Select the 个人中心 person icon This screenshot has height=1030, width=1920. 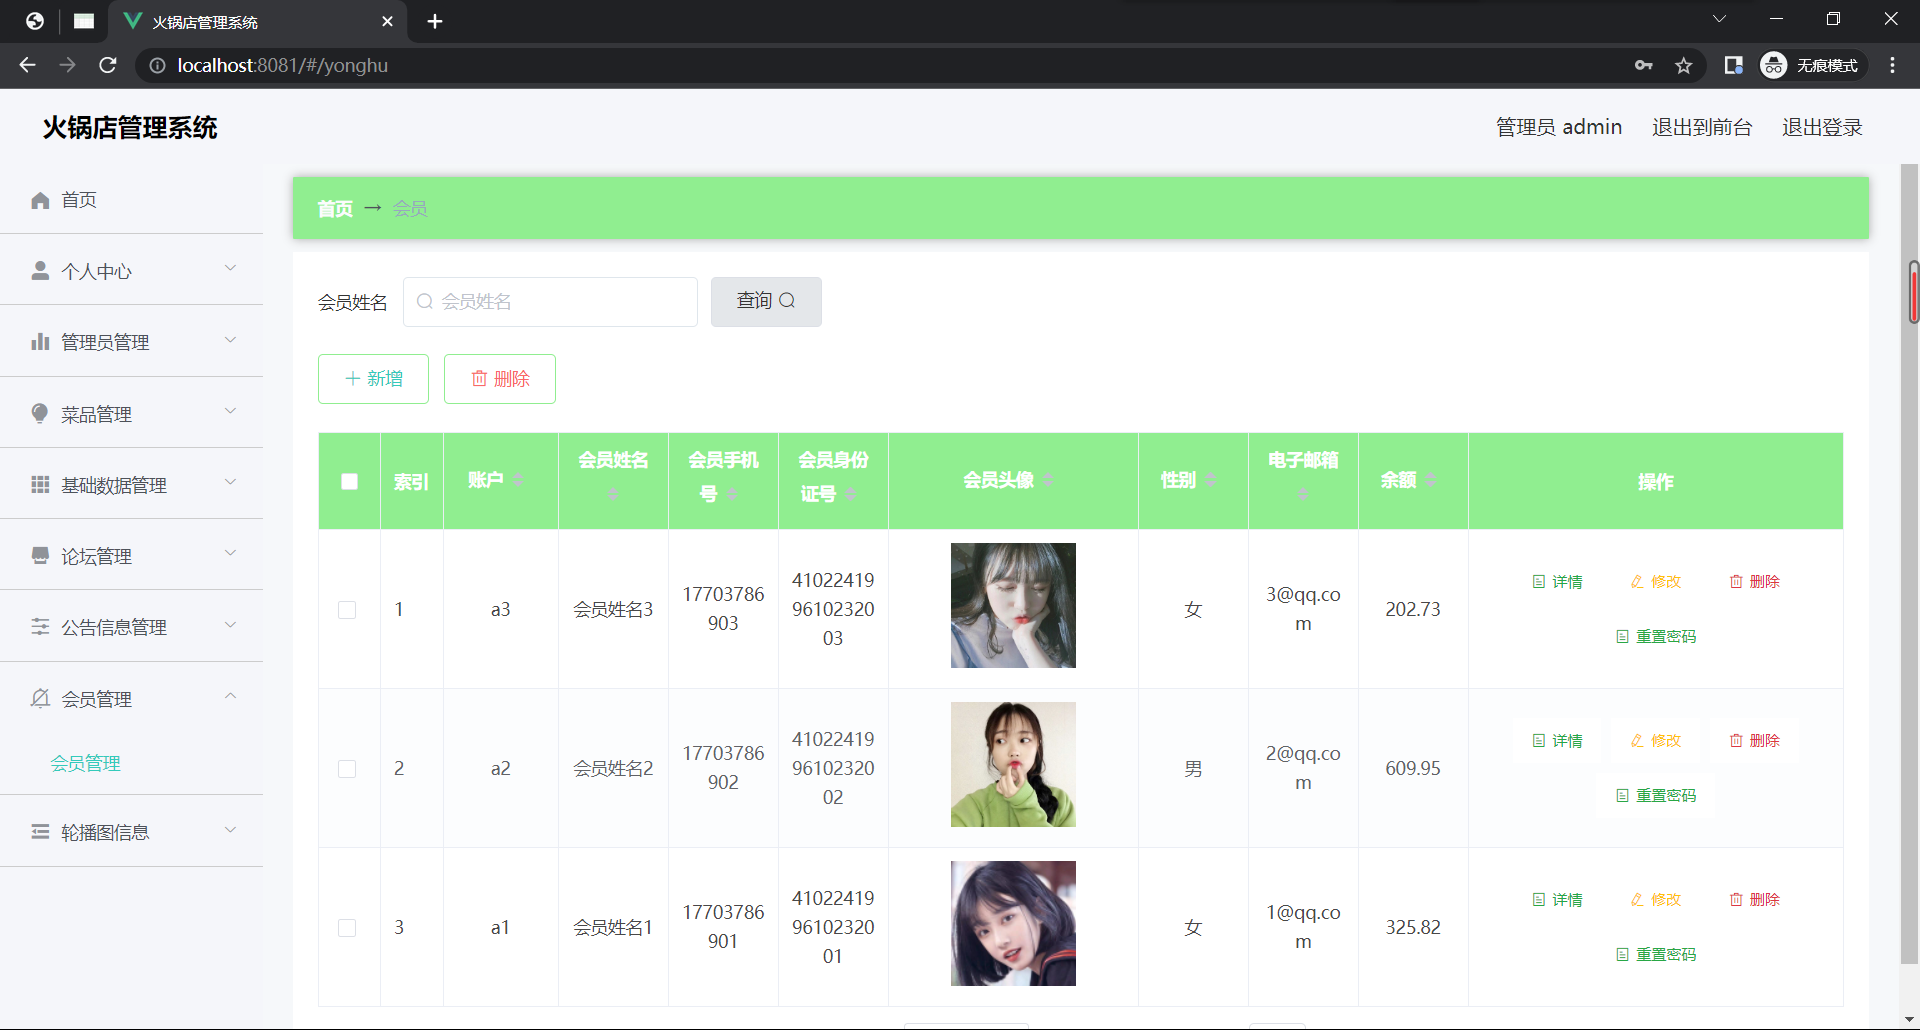39,268
